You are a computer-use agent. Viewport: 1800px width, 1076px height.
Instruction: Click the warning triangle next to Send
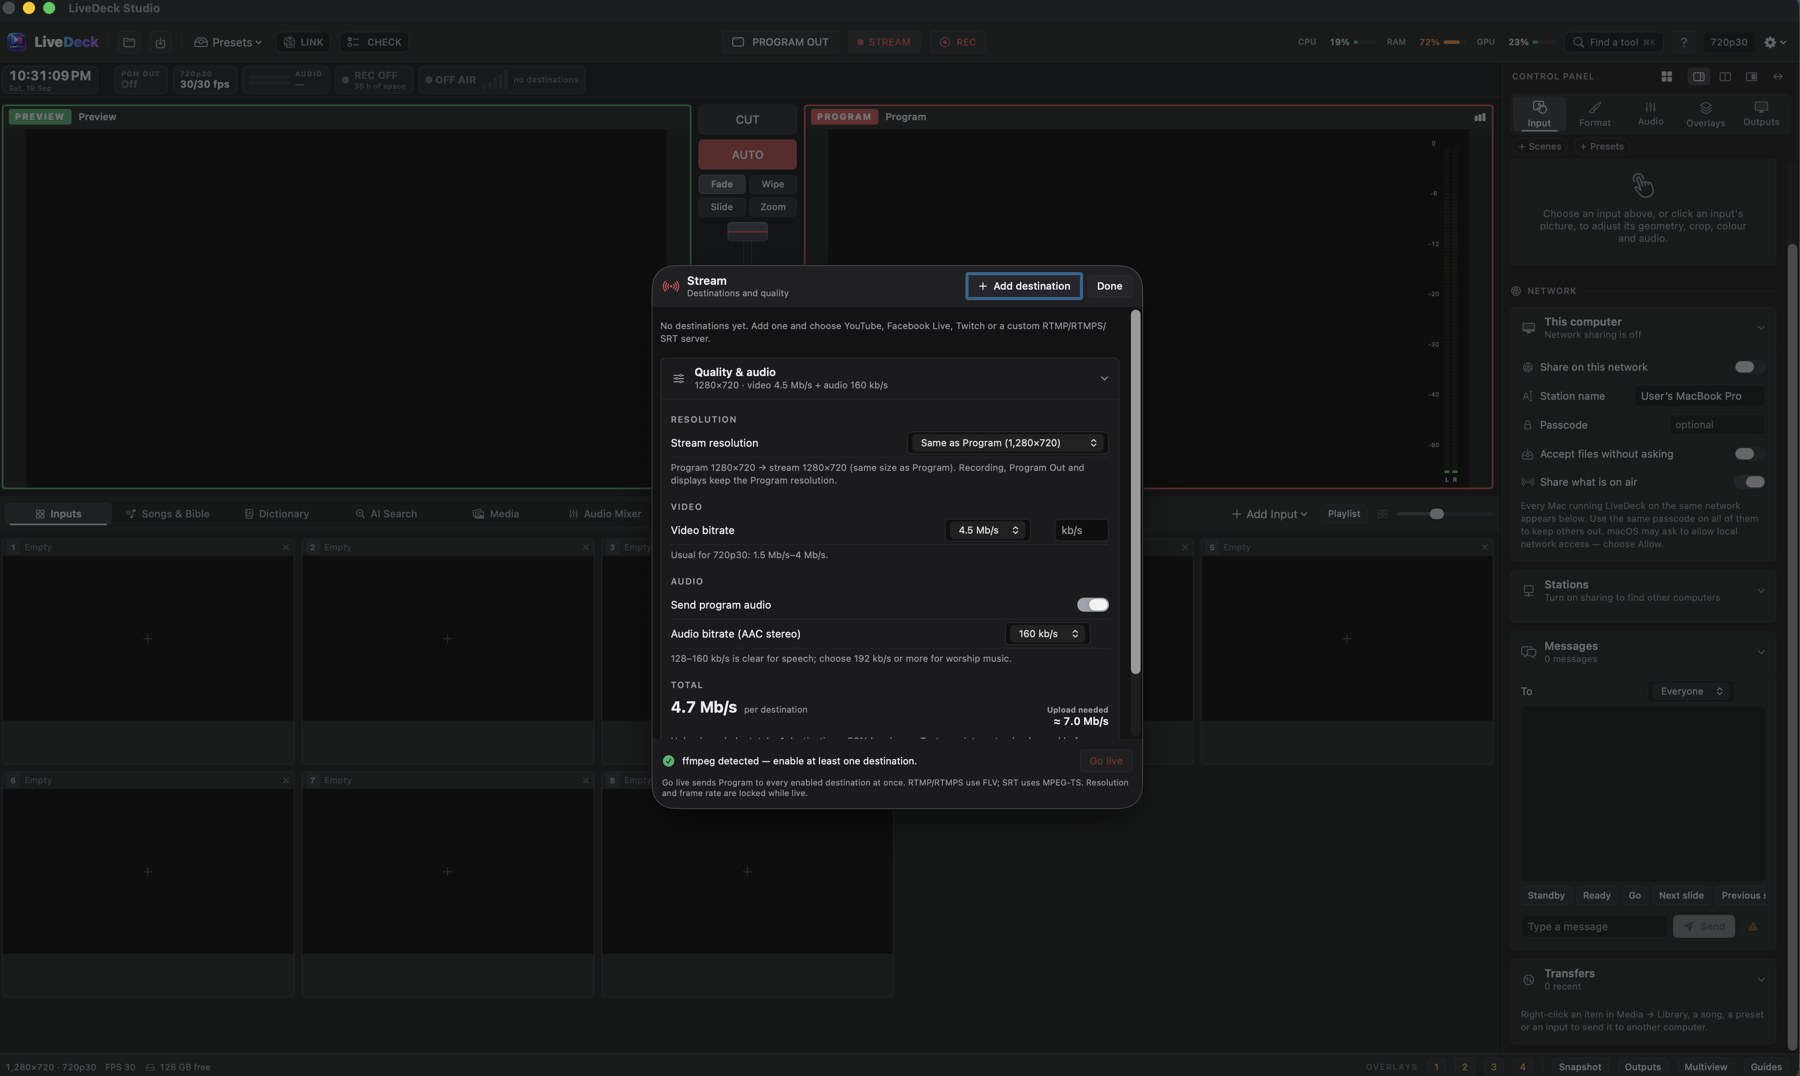[1753, 927]
